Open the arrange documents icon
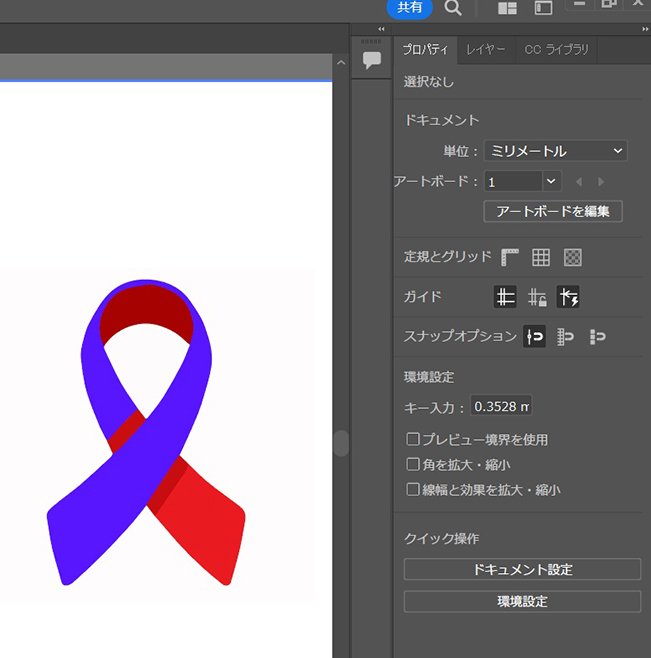This screenshot has width=651, height=658. [507, 8]
